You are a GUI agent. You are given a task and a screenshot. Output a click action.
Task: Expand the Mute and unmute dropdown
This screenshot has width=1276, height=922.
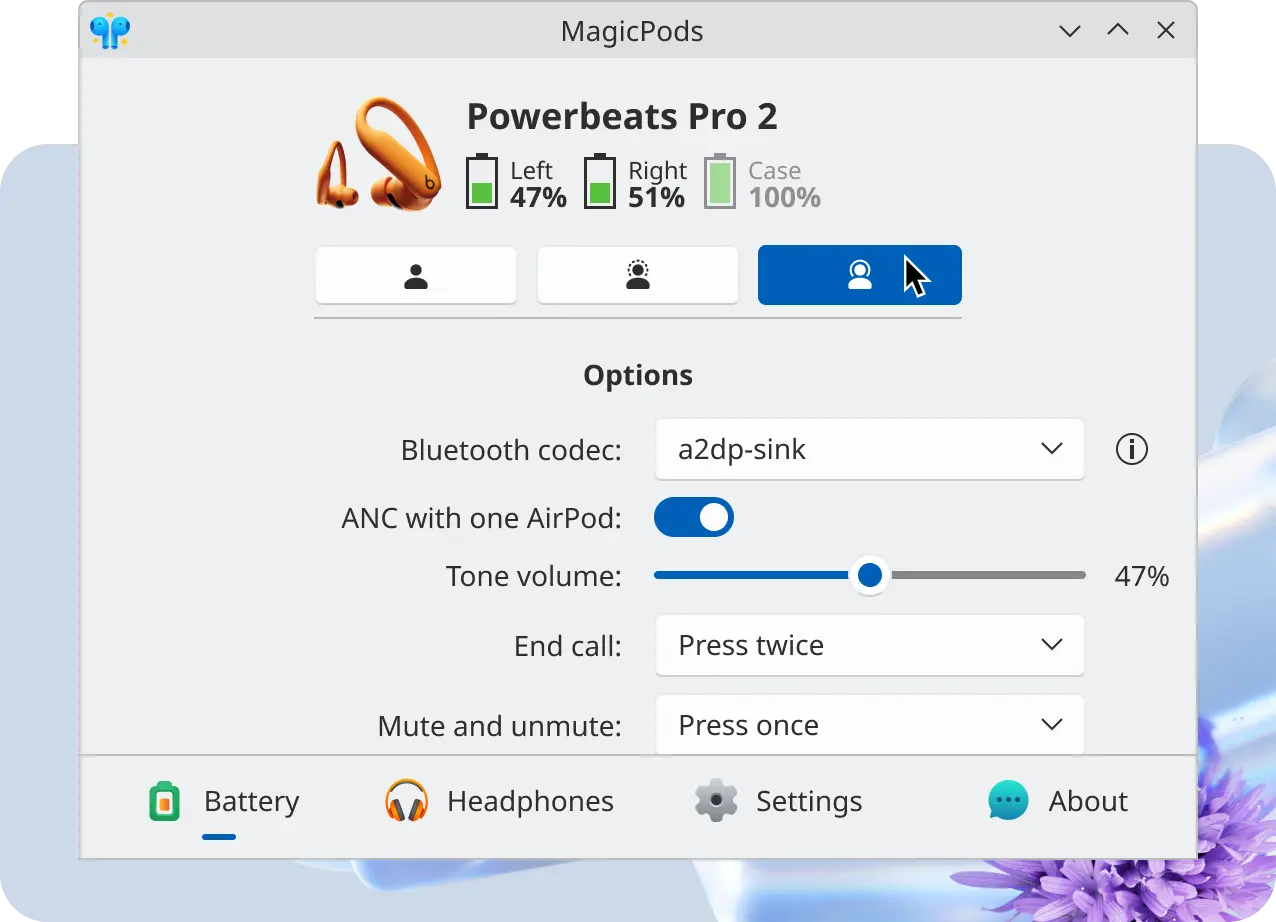[869, 725]
